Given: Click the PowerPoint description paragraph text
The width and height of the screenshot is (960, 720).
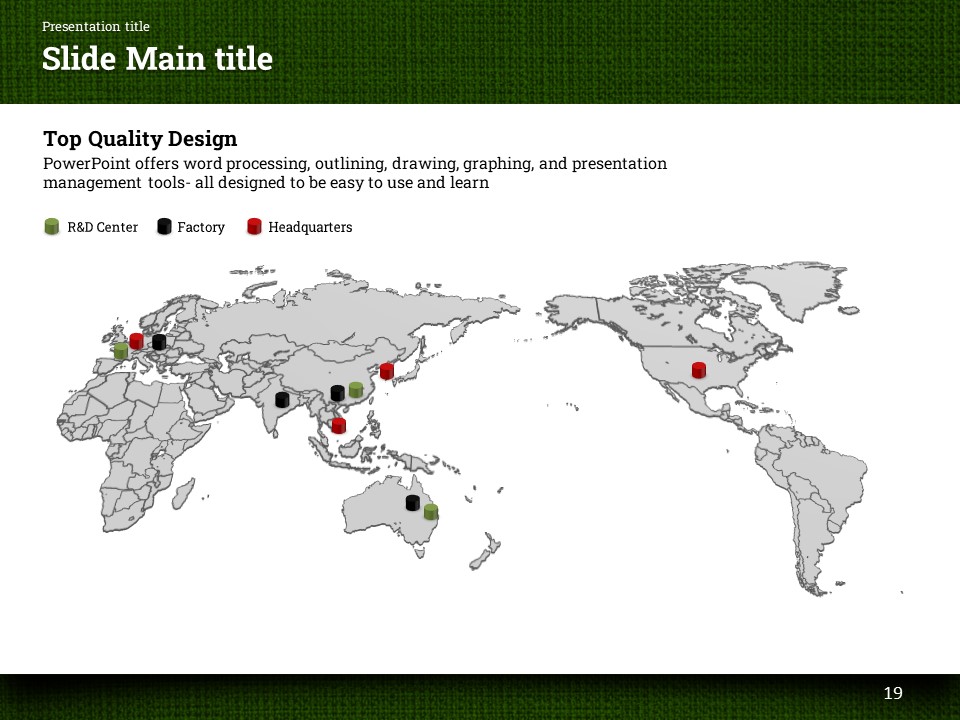Looking at the screenshot, I should pos(355,173).
